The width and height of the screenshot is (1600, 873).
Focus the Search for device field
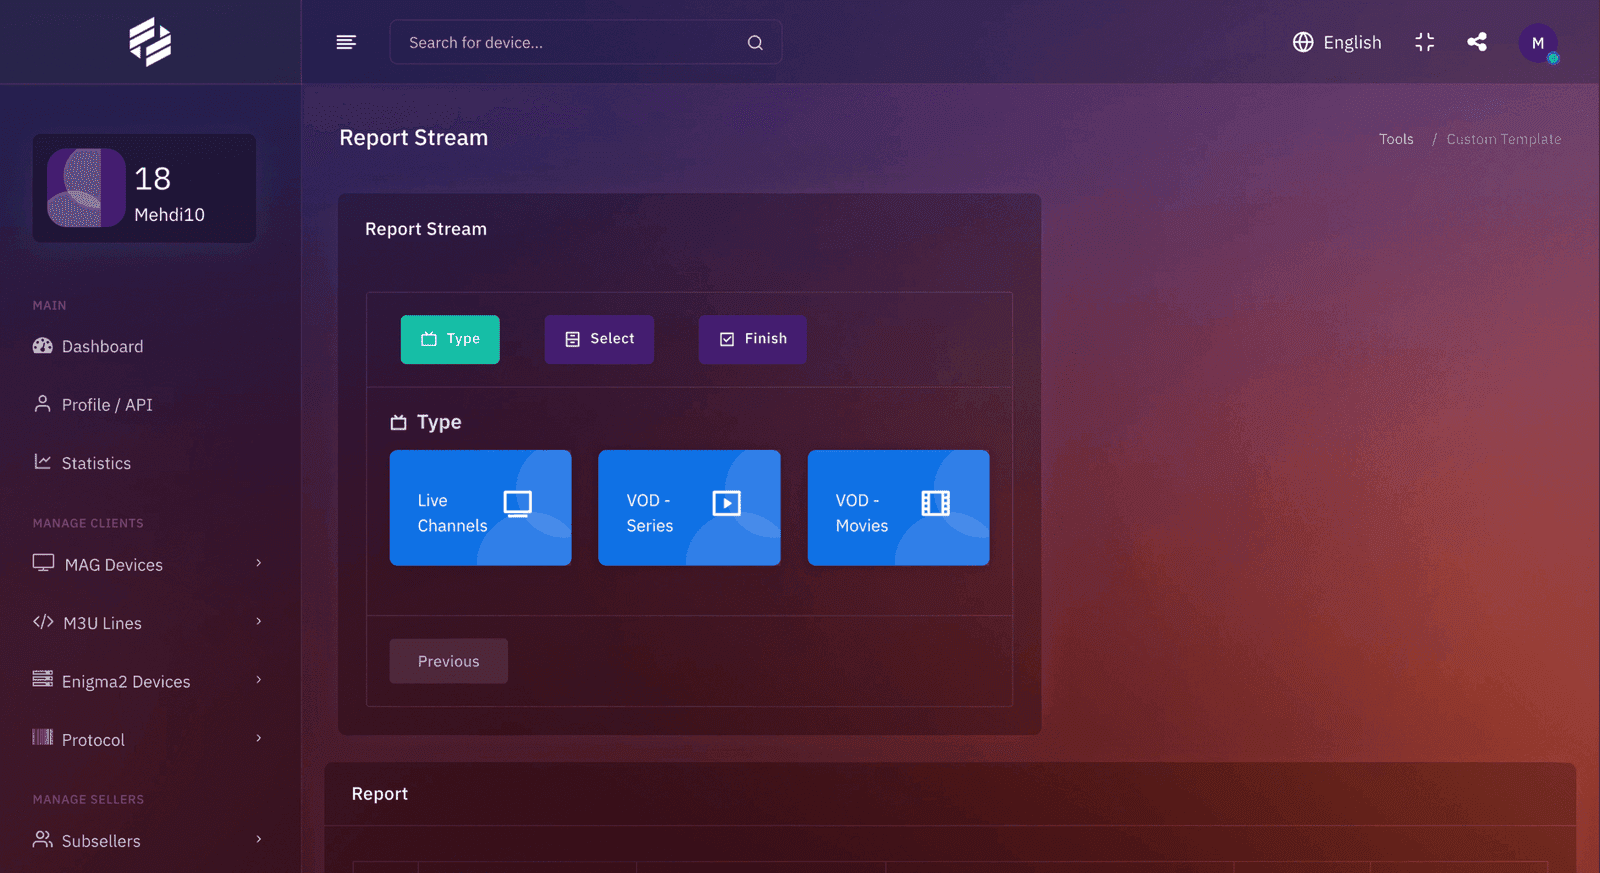[586, 42]
